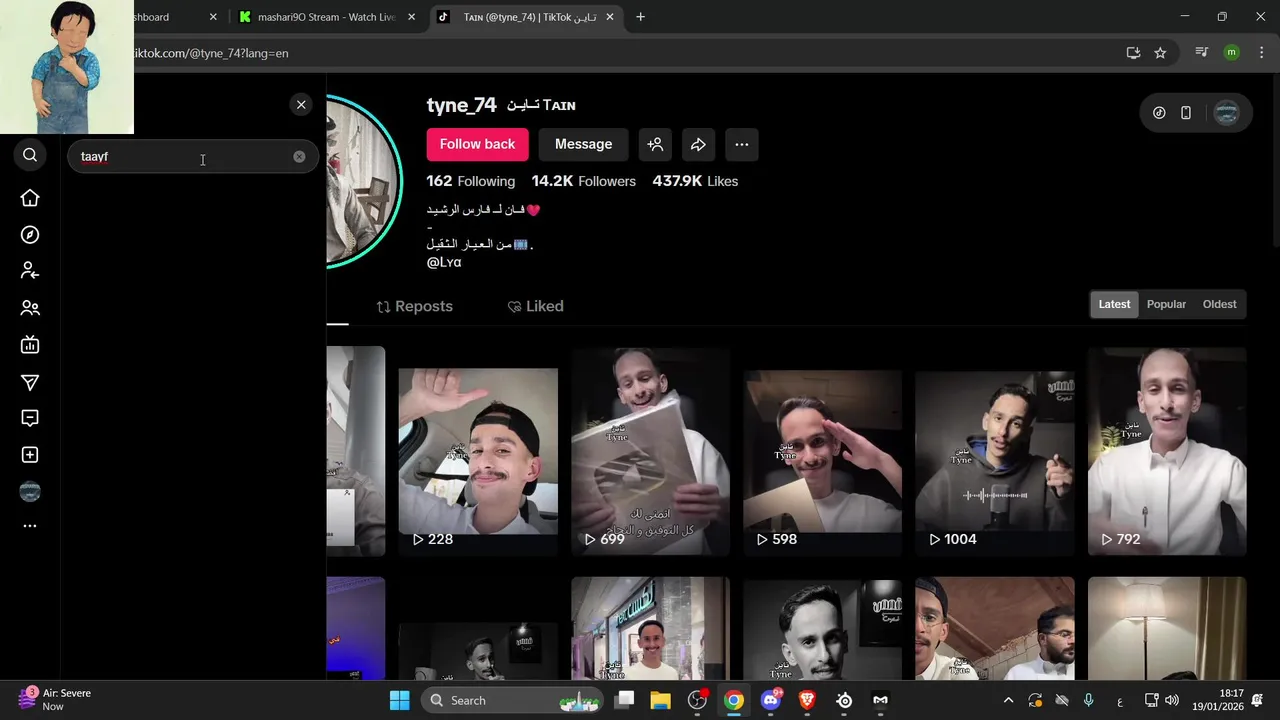
Task: Bookmark this page with the star icon
Action: (x=1160, y=53)
